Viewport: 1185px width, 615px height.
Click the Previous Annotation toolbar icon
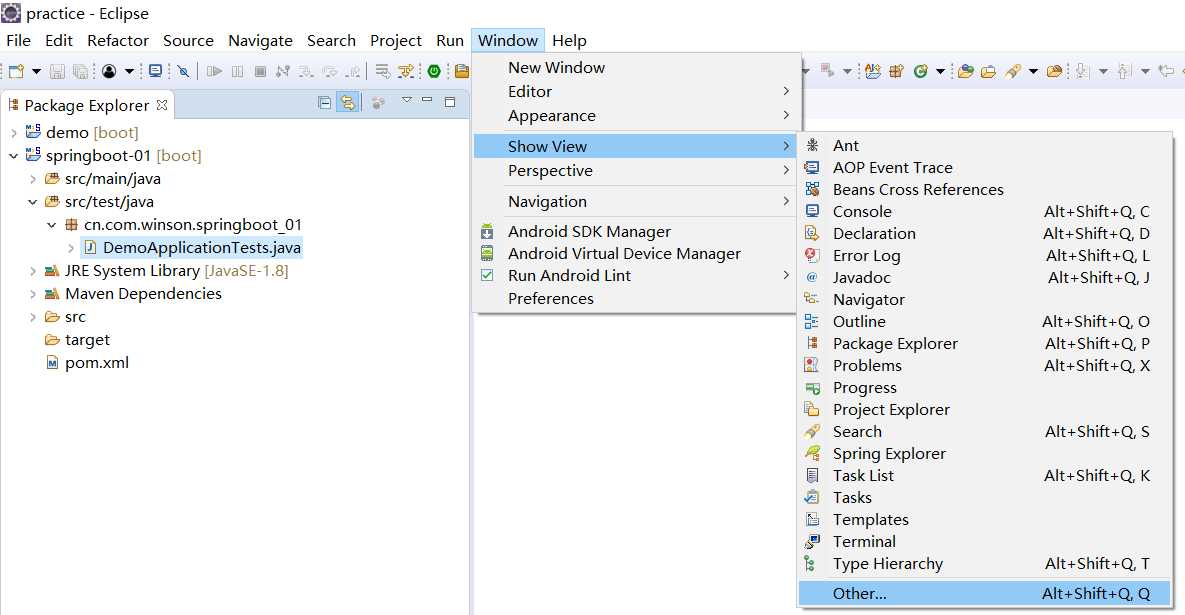(x=1125, y=71)
